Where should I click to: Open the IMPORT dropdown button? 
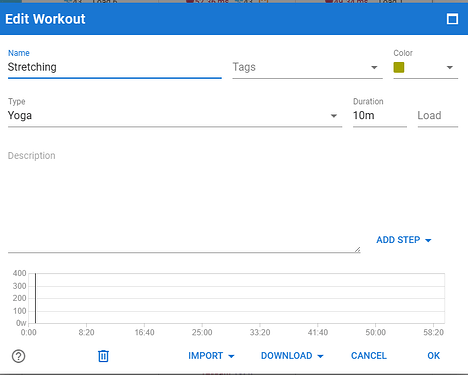[x=211, y=356]
